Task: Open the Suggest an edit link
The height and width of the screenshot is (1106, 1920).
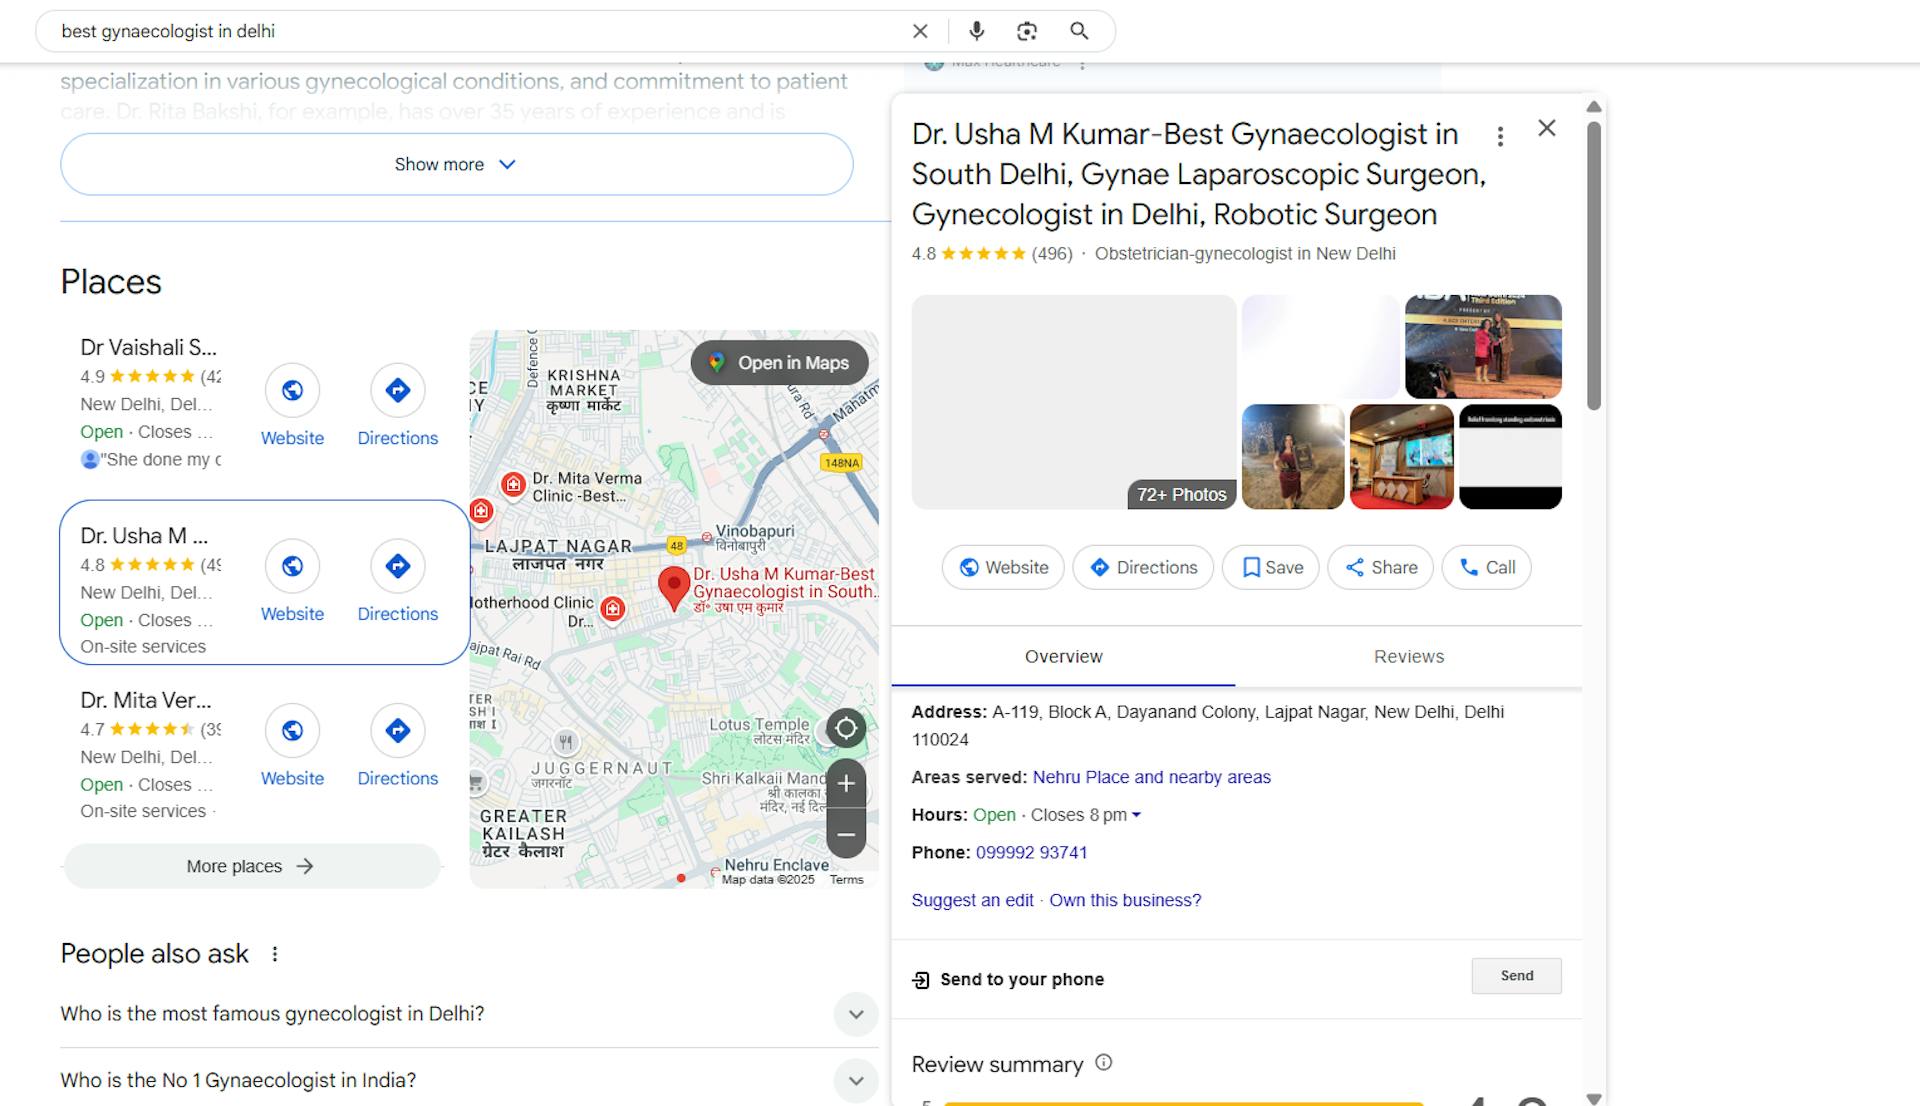Action: (972, 900)
